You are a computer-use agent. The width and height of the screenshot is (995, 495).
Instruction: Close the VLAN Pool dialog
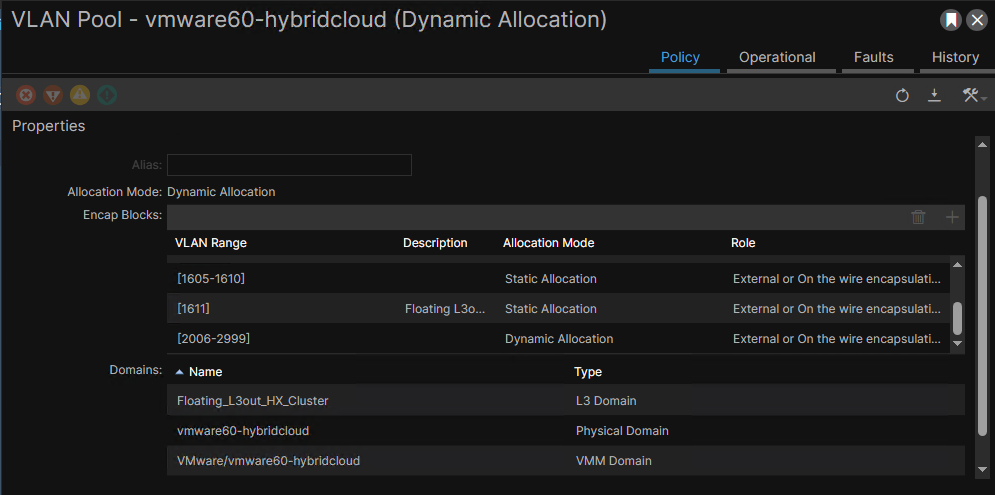coord(976,21)
